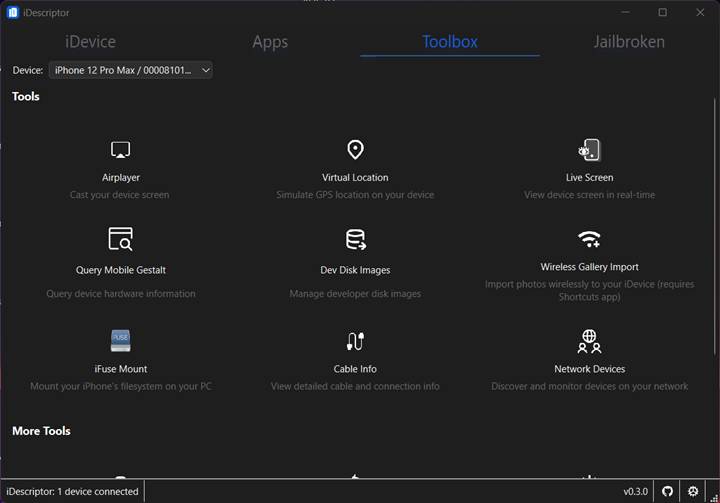Select the Toolbox tab
This screenshot has width=720, height=503.
[450, 42]
